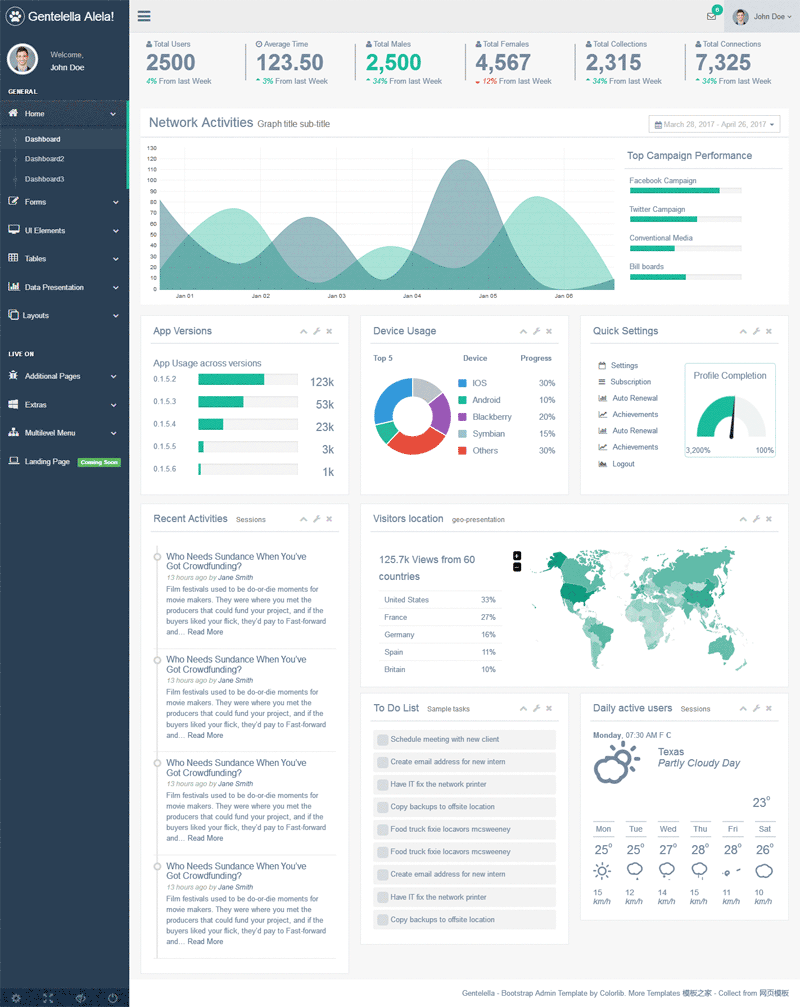This screenshot has width=800, height=1007.
Task: Check the first 'Have IT fix the network printer' checkbox
Action: coord(383,785)
